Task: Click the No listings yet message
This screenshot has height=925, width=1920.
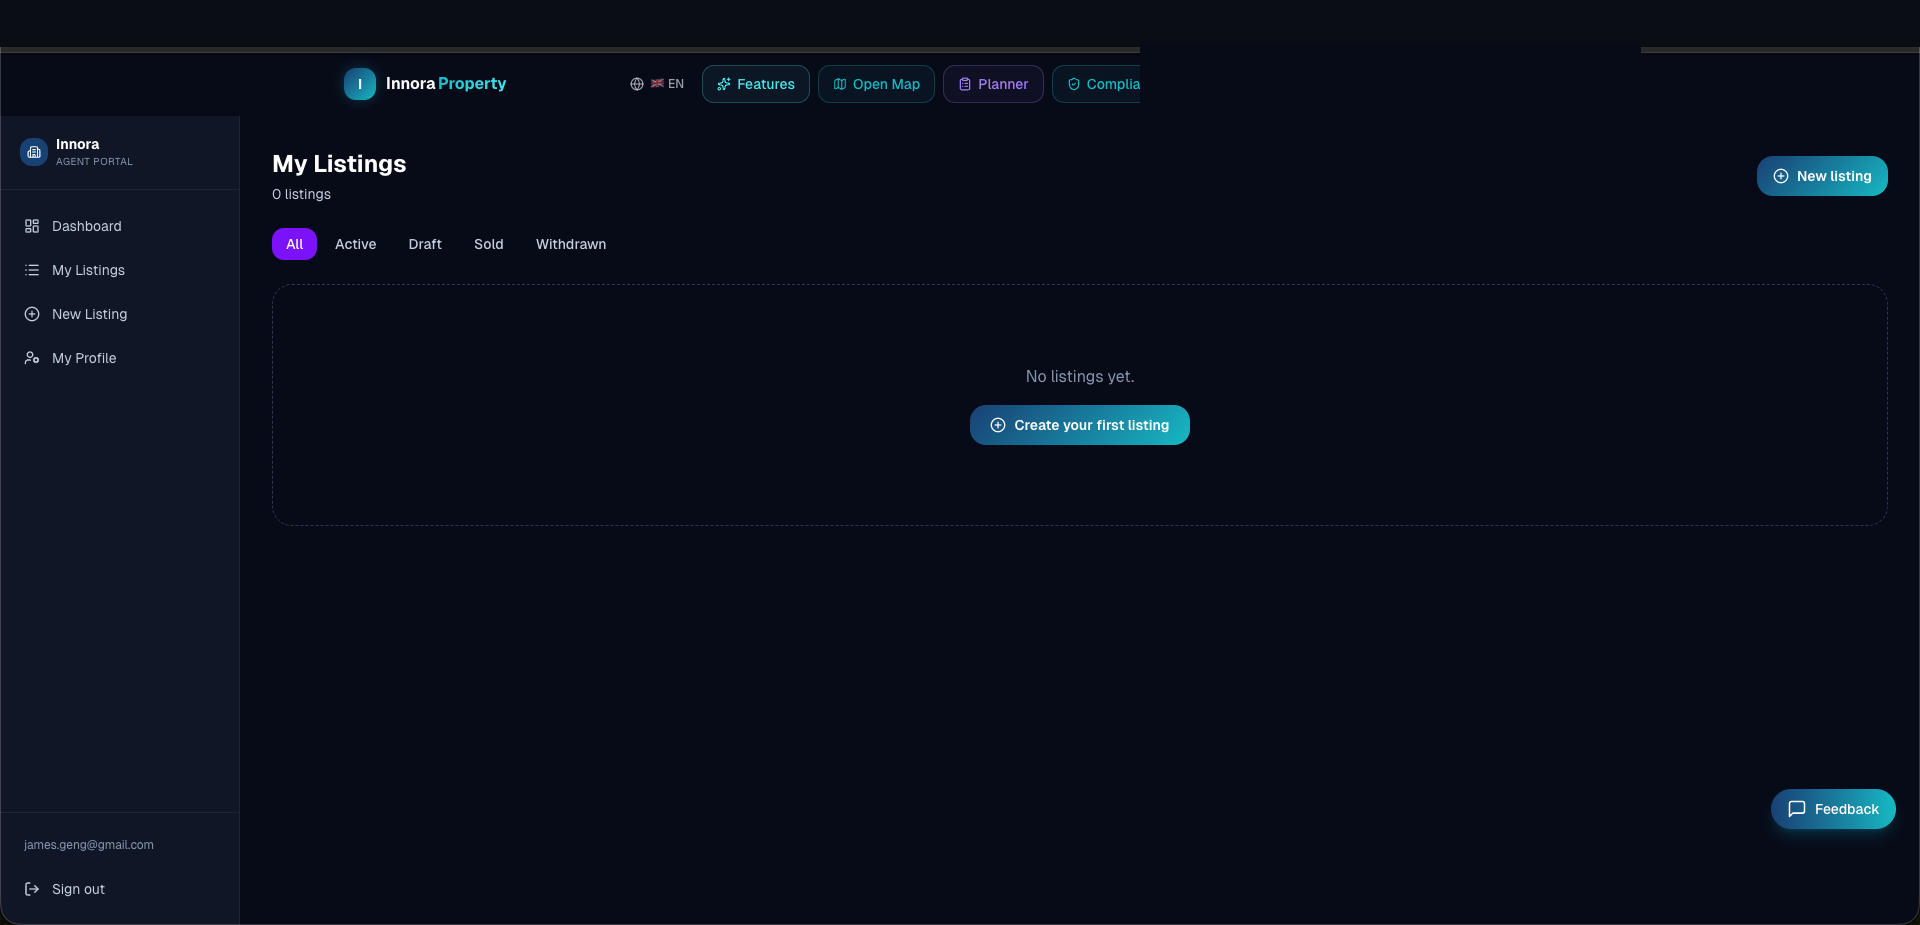Action: 1080,376
